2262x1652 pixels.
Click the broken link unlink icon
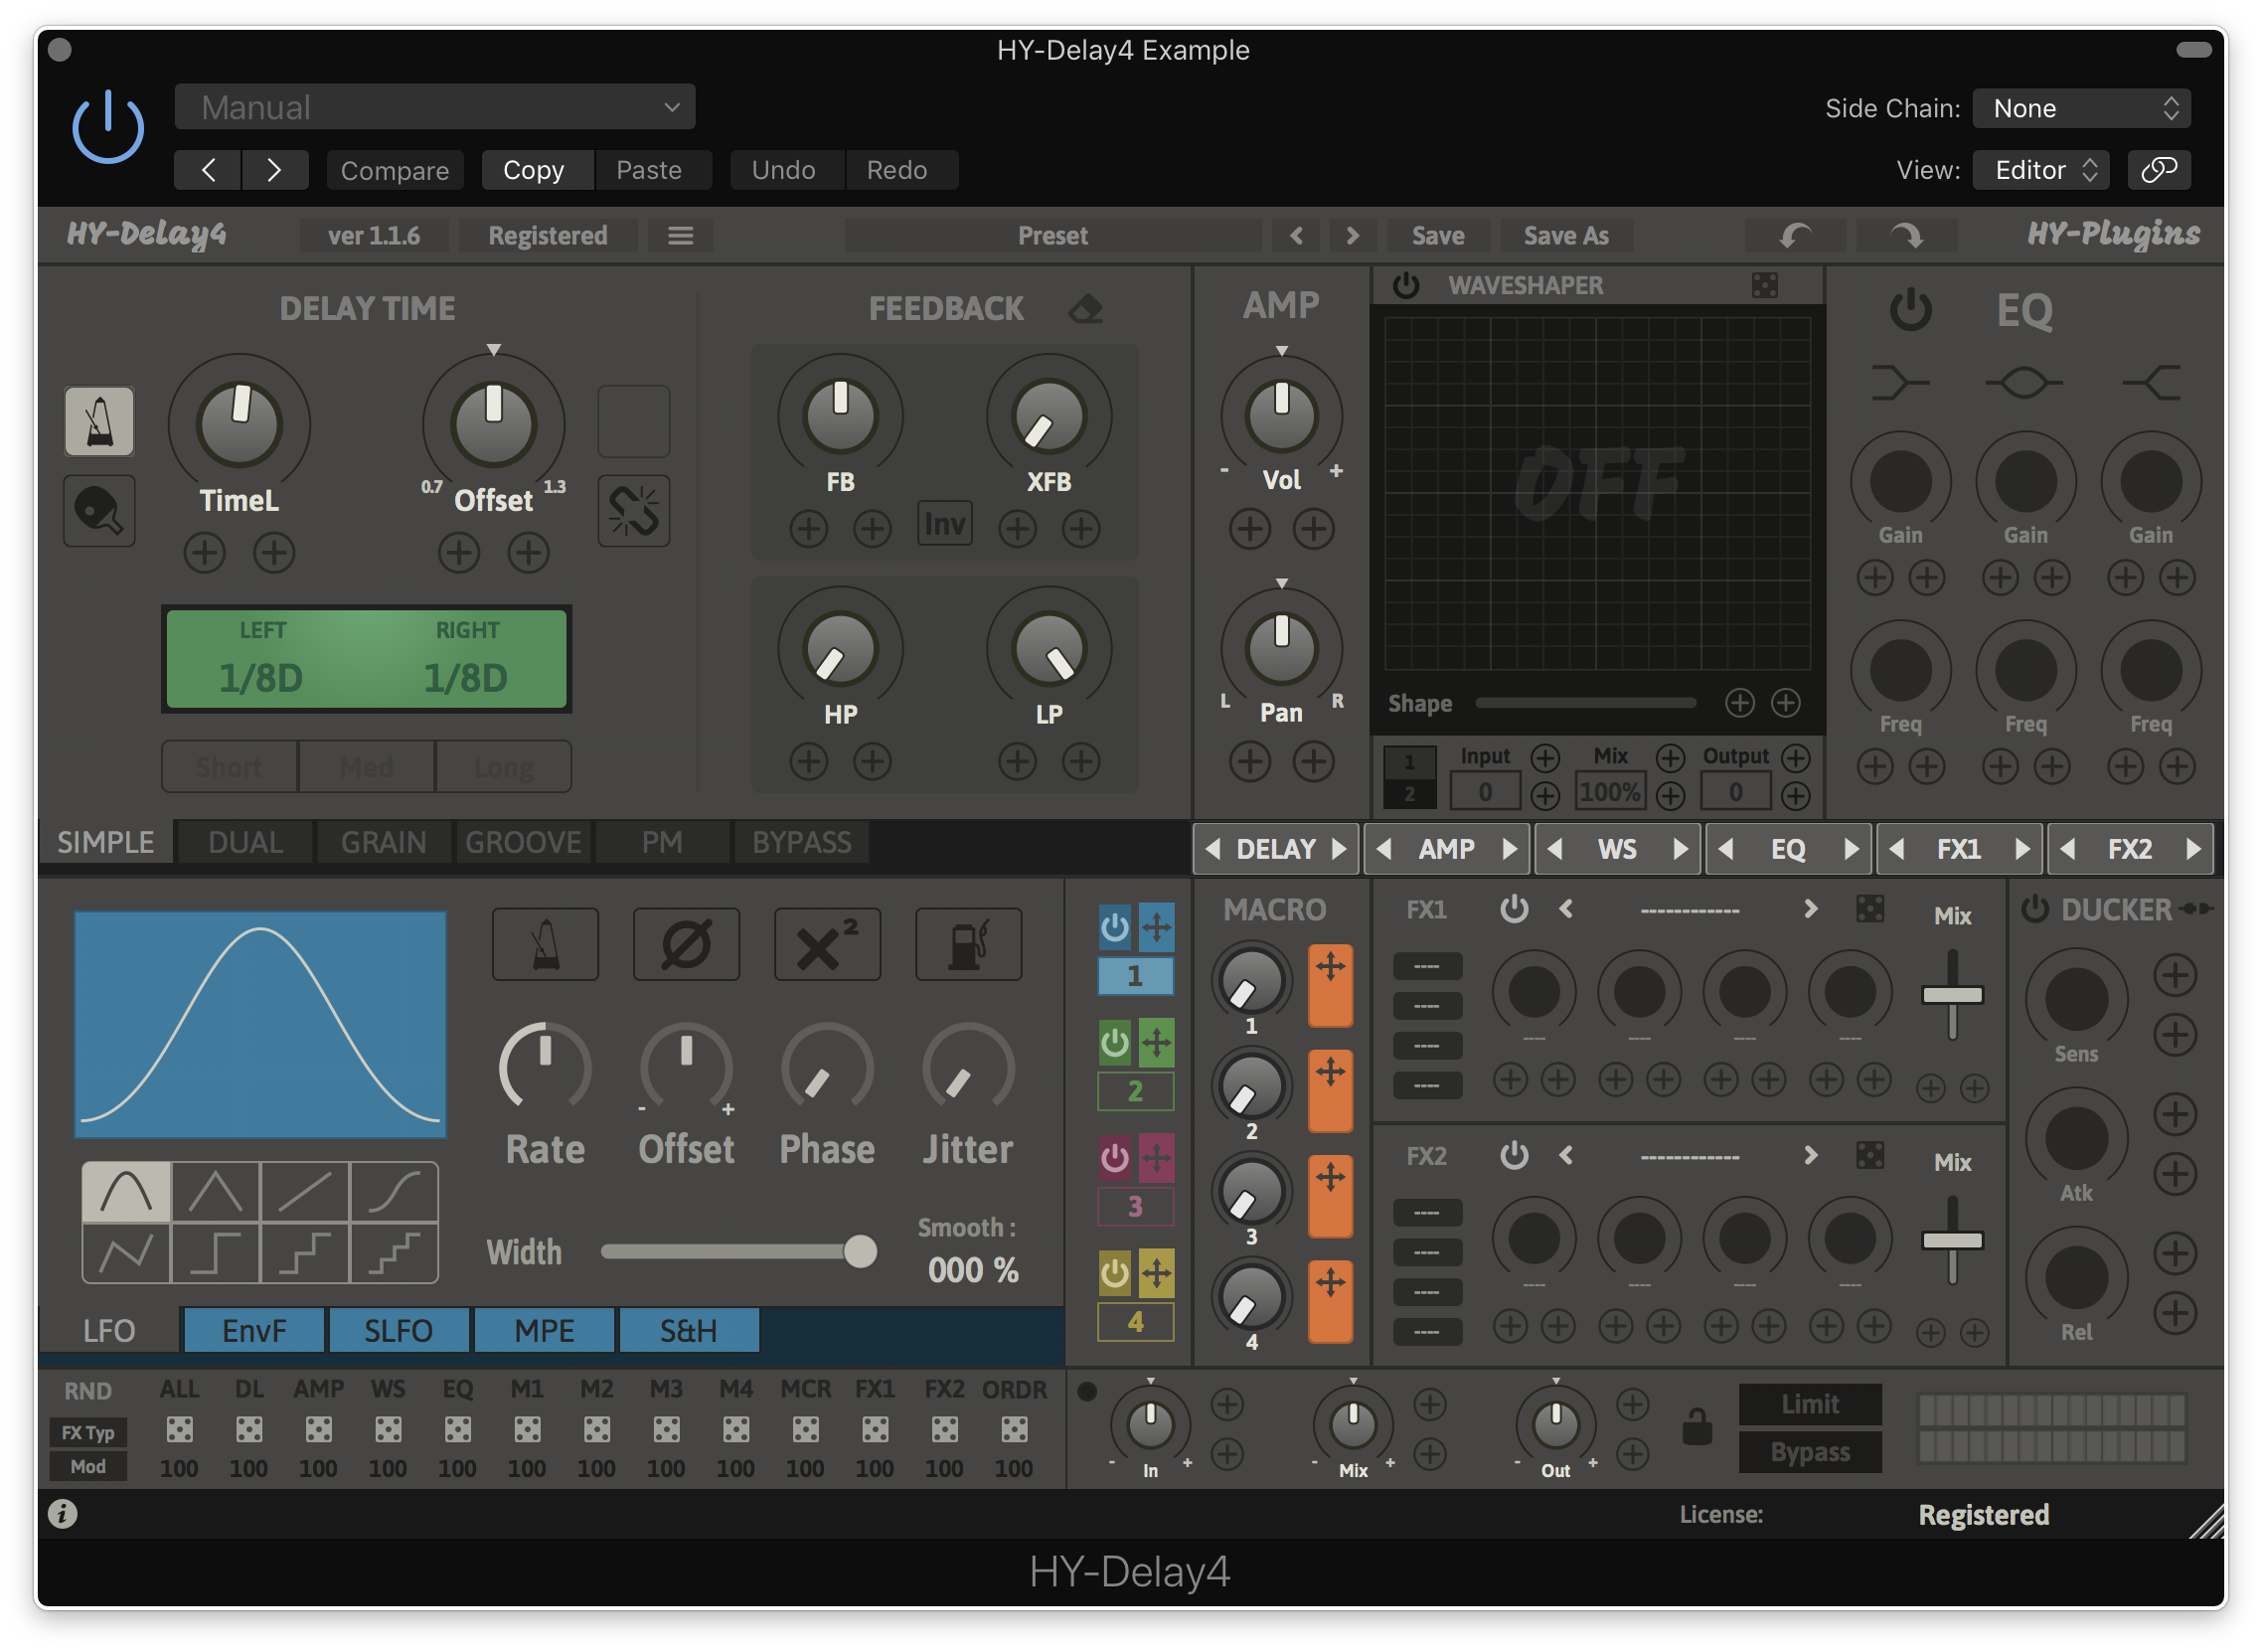point(634,511)
